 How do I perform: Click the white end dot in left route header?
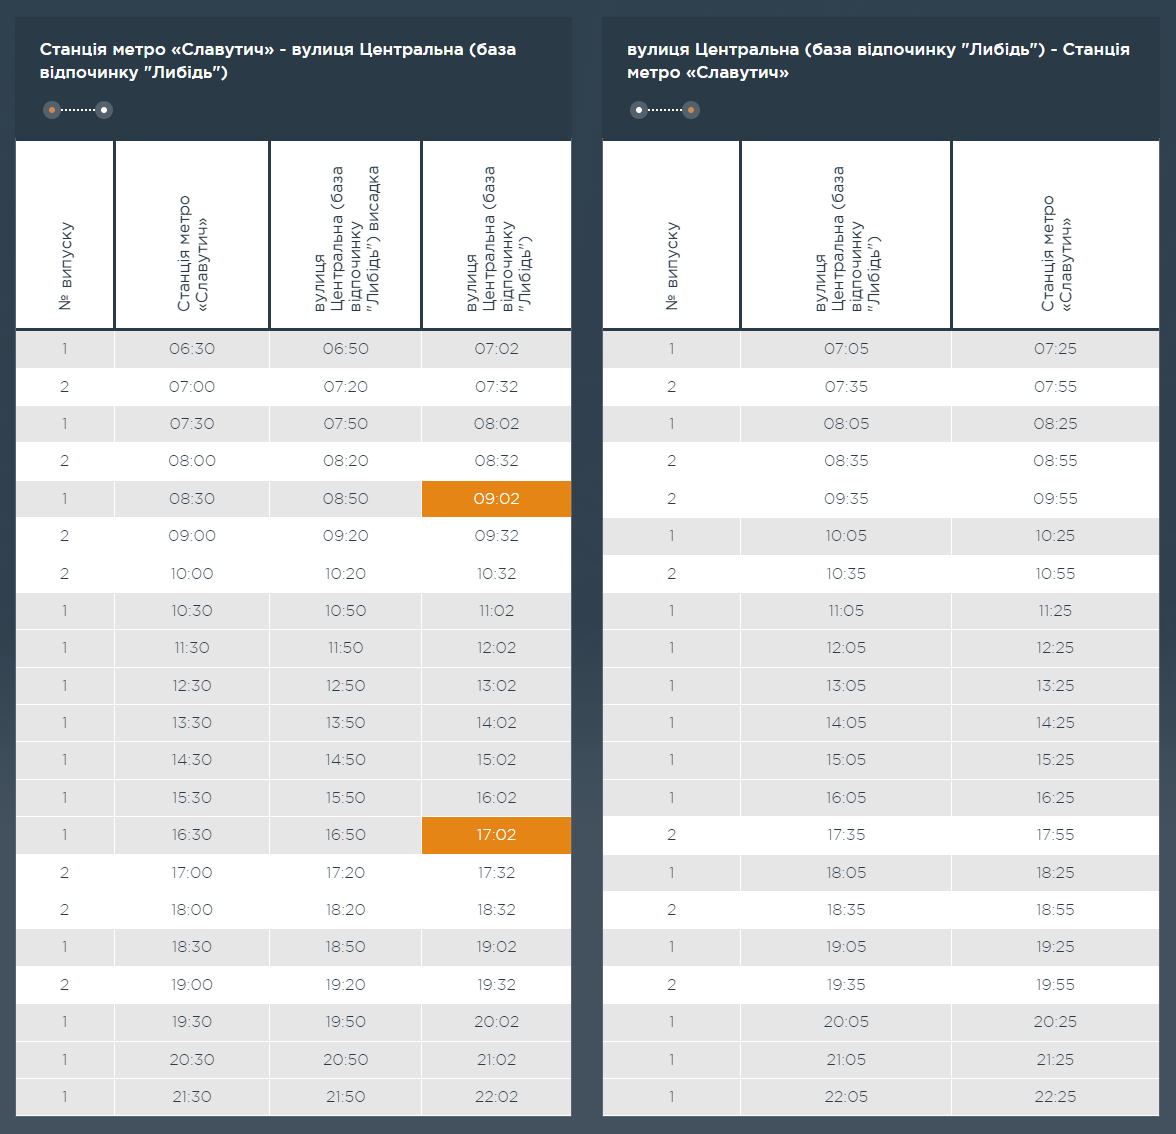coord(104,110)
